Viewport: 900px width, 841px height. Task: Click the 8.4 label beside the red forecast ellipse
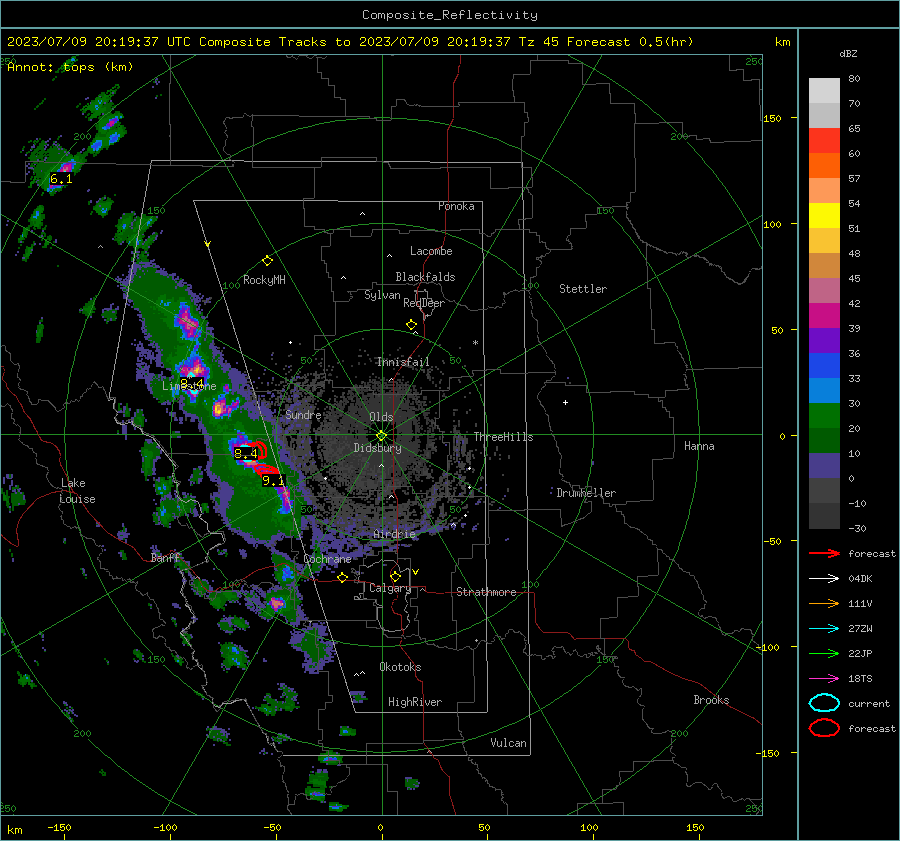246,454
